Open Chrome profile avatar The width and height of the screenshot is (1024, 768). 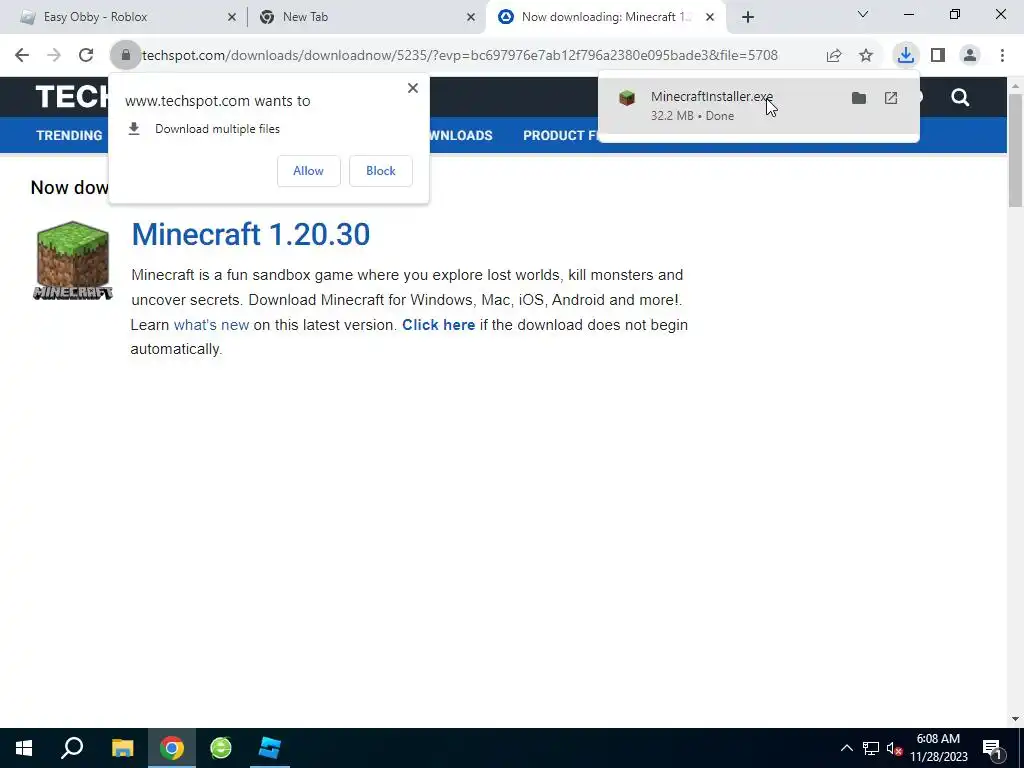point(970,56)
